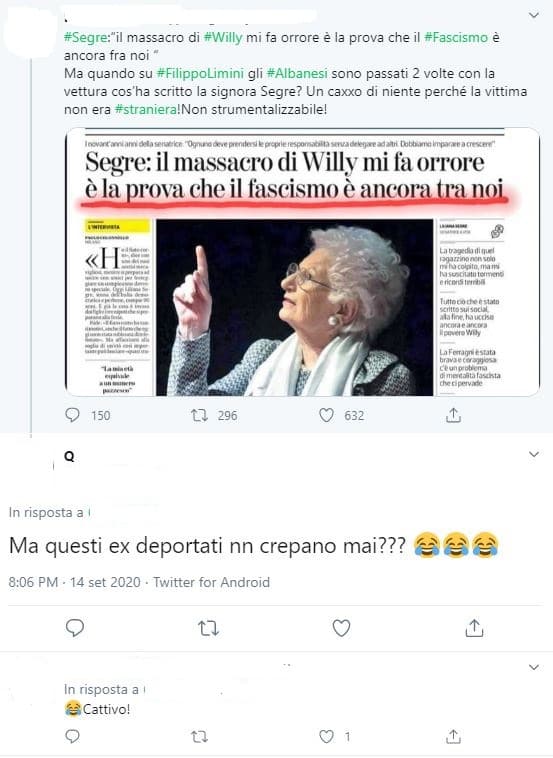Open the chevron menu on the 'Cattivo!' reply
The width and height of the screenshot is (553, 758).
[534, 667]
